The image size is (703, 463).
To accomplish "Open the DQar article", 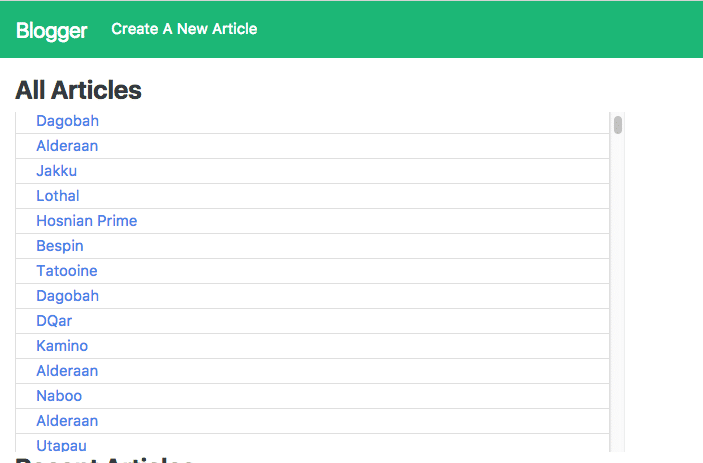I will click(54, 321).
